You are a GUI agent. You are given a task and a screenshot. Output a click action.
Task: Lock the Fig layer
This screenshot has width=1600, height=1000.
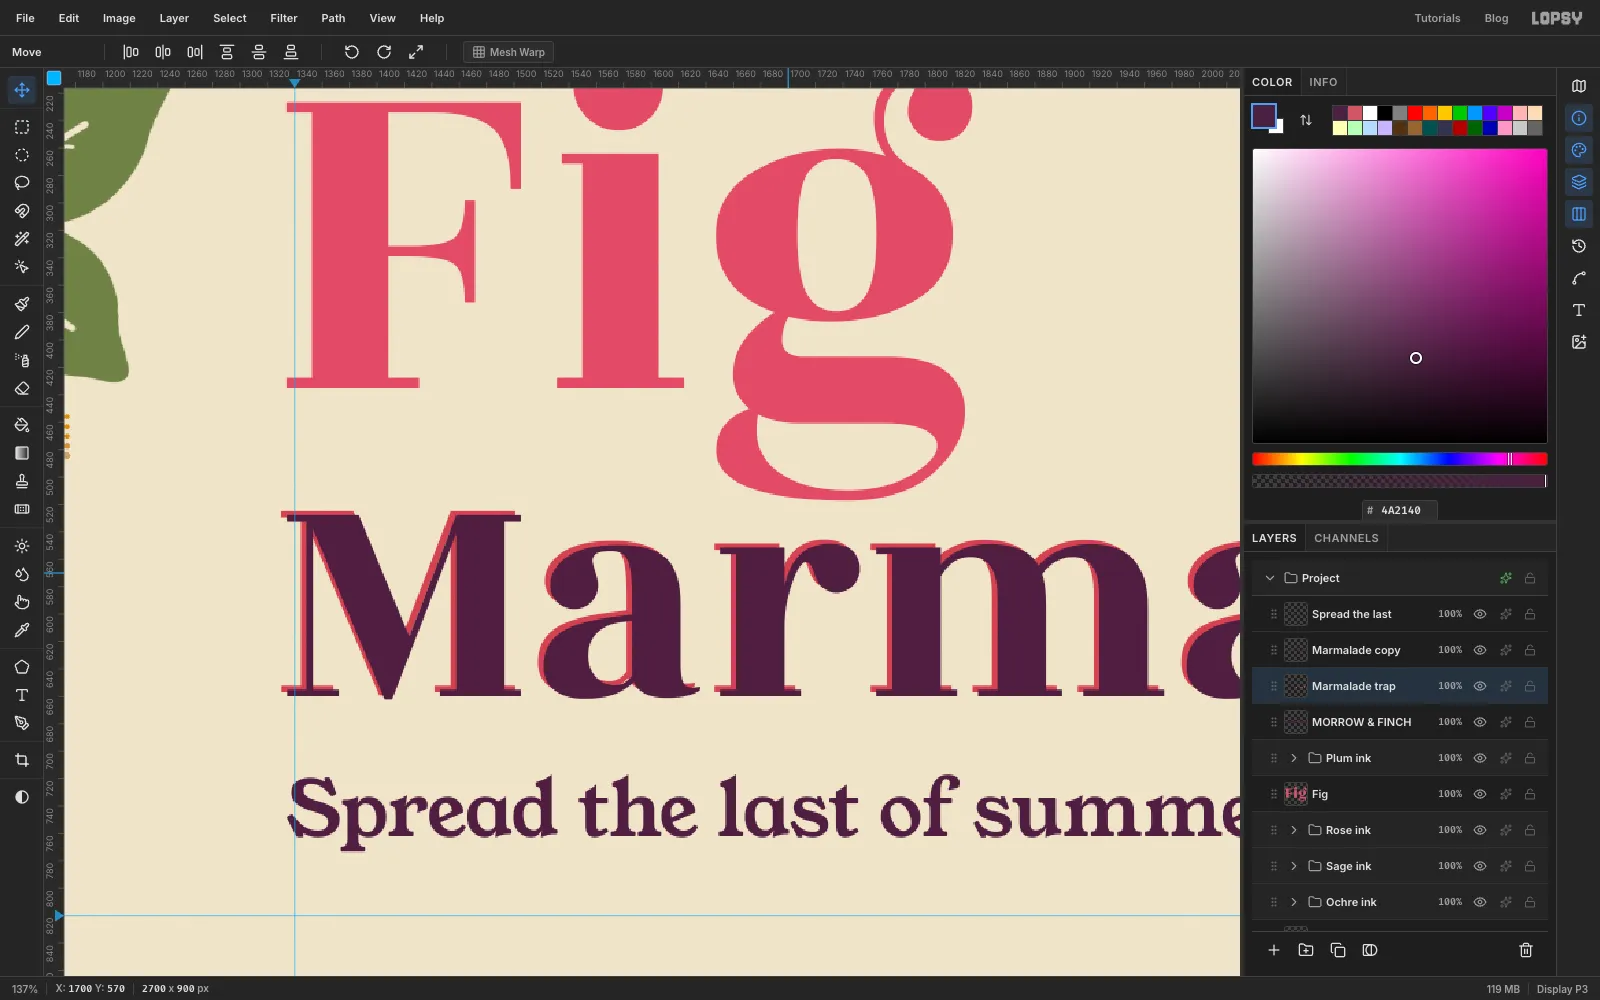point(1530,794)
